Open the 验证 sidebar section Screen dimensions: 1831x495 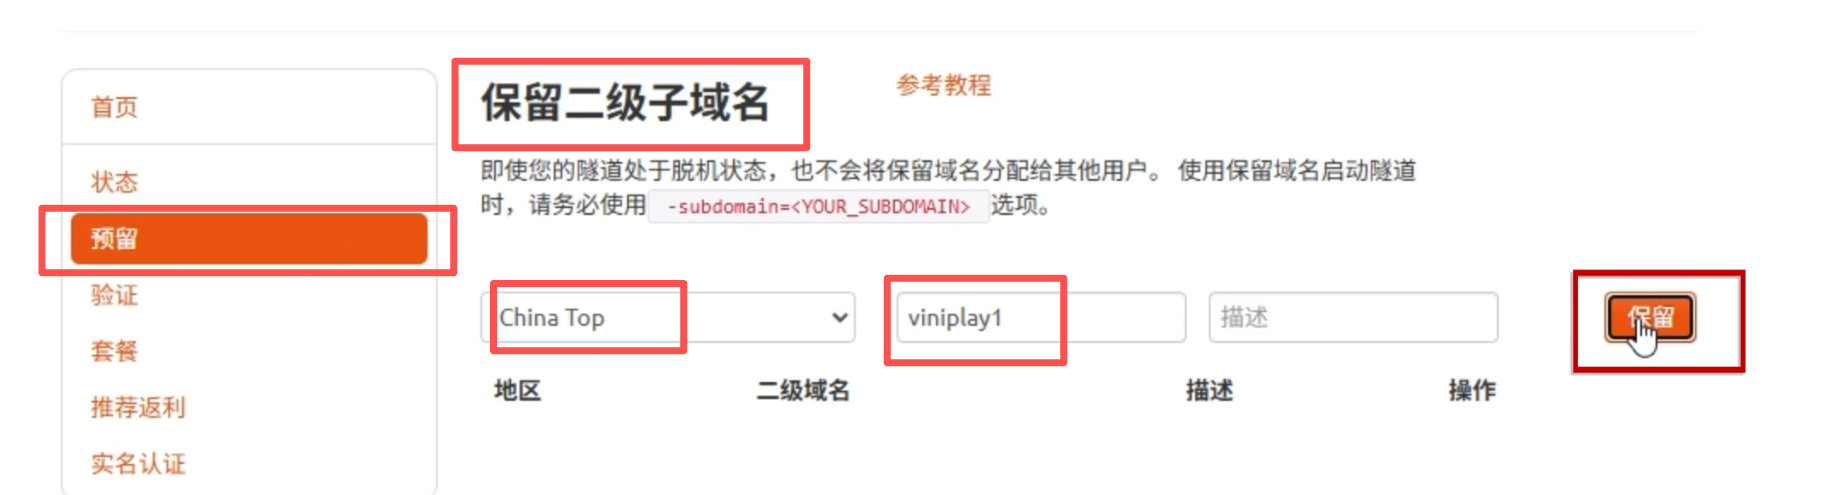click(114, 295)
